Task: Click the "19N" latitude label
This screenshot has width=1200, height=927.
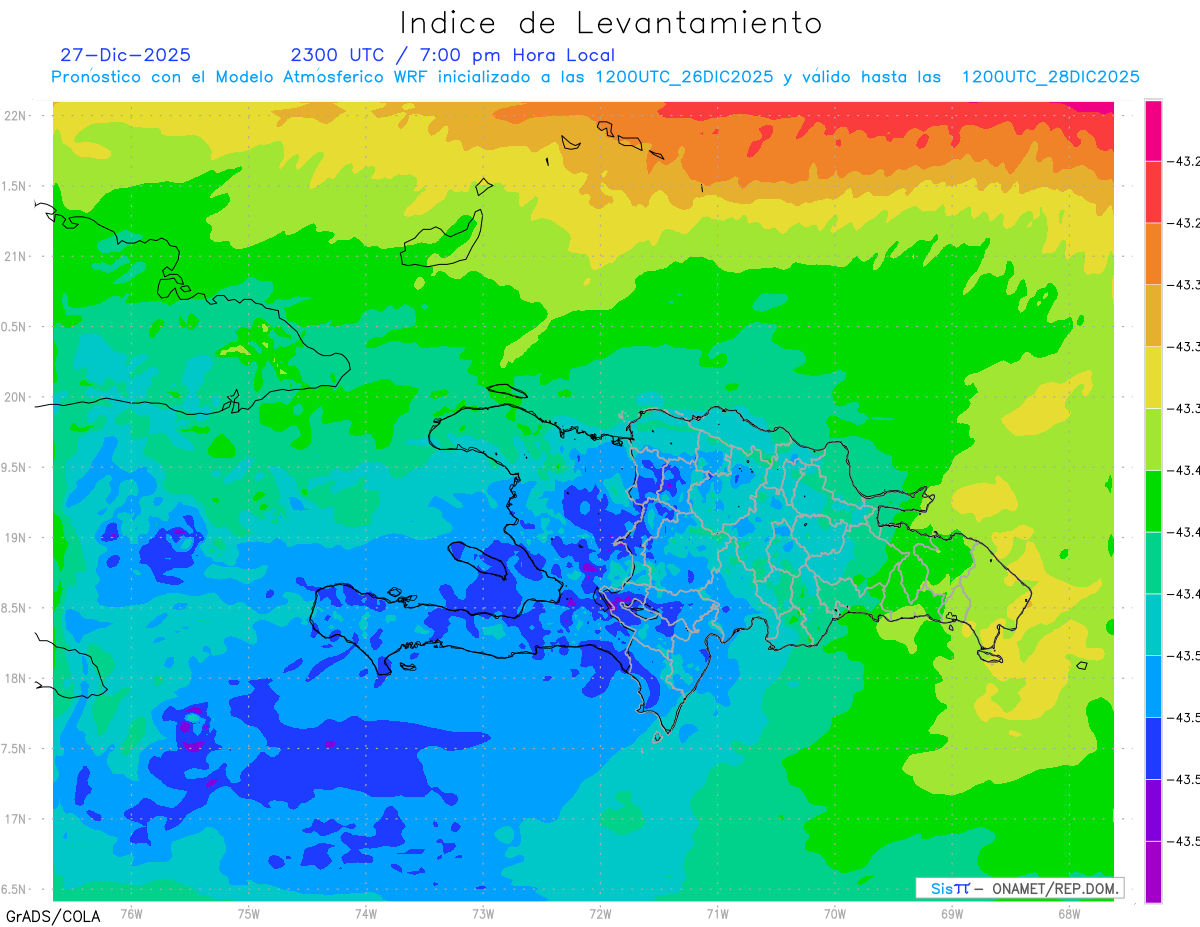Action: point(17,538)
